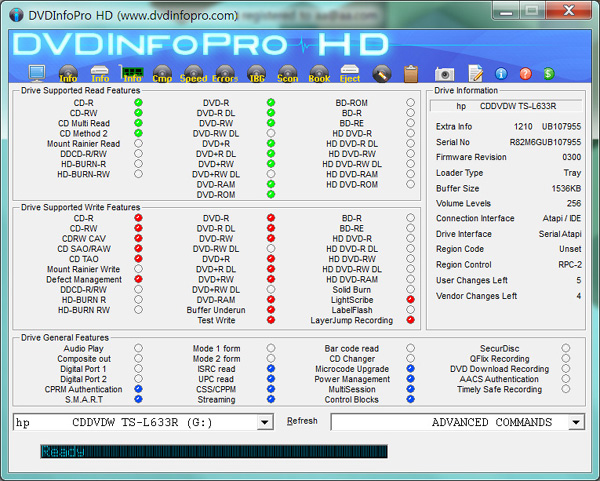The width and height of the screenshot is (600, 481).
Task: Click the Region Code value Unset
Action: tap(570, 249)
